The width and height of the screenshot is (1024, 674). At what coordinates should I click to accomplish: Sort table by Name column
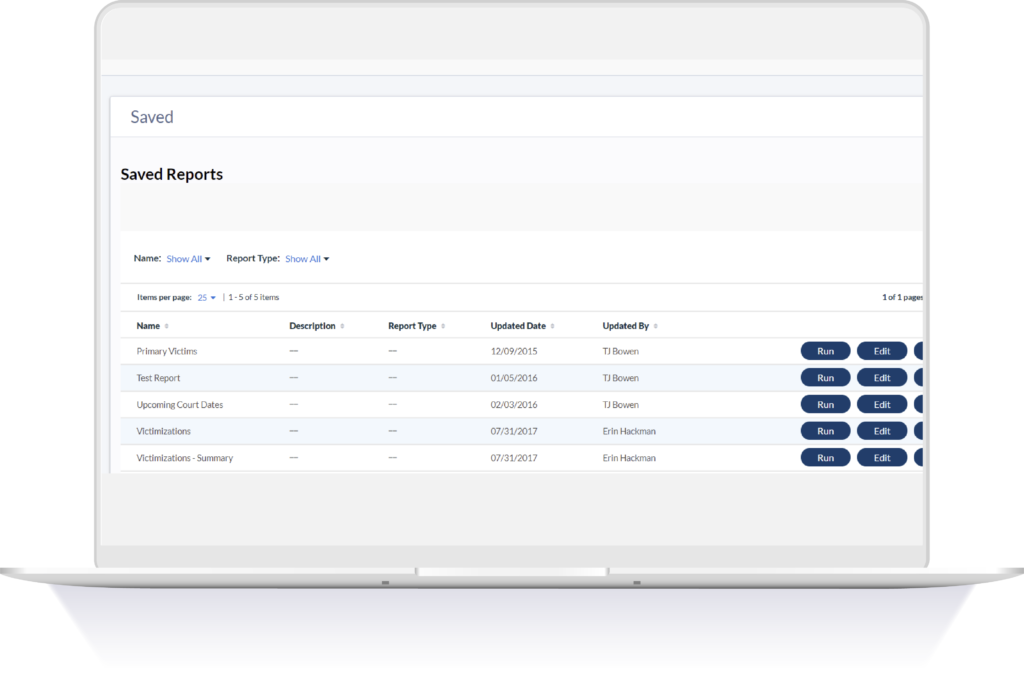click(x=152, y=326)
